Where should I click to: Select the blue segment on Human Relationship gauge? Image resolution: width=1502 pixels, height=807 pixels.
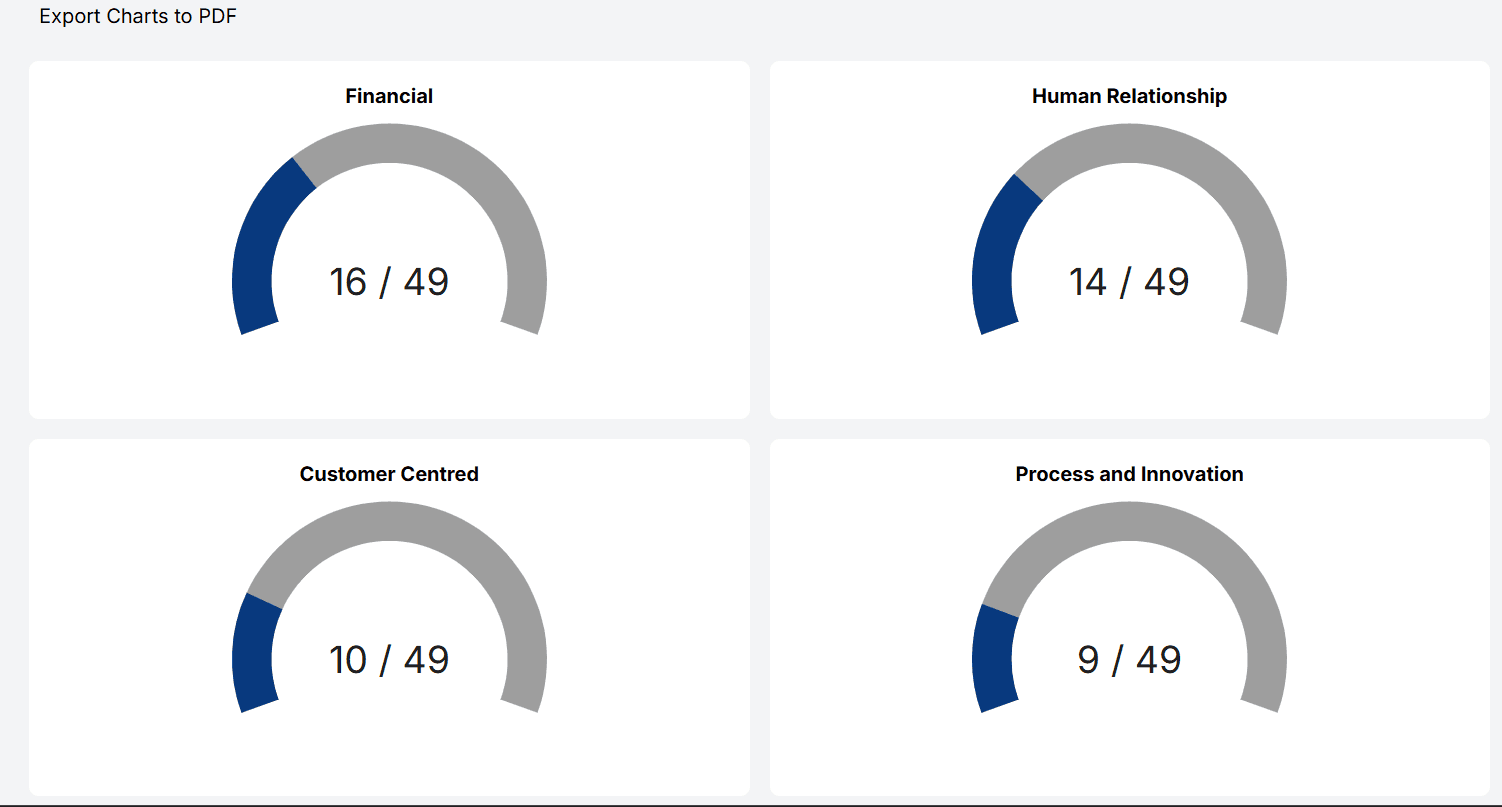pos(995,260)
